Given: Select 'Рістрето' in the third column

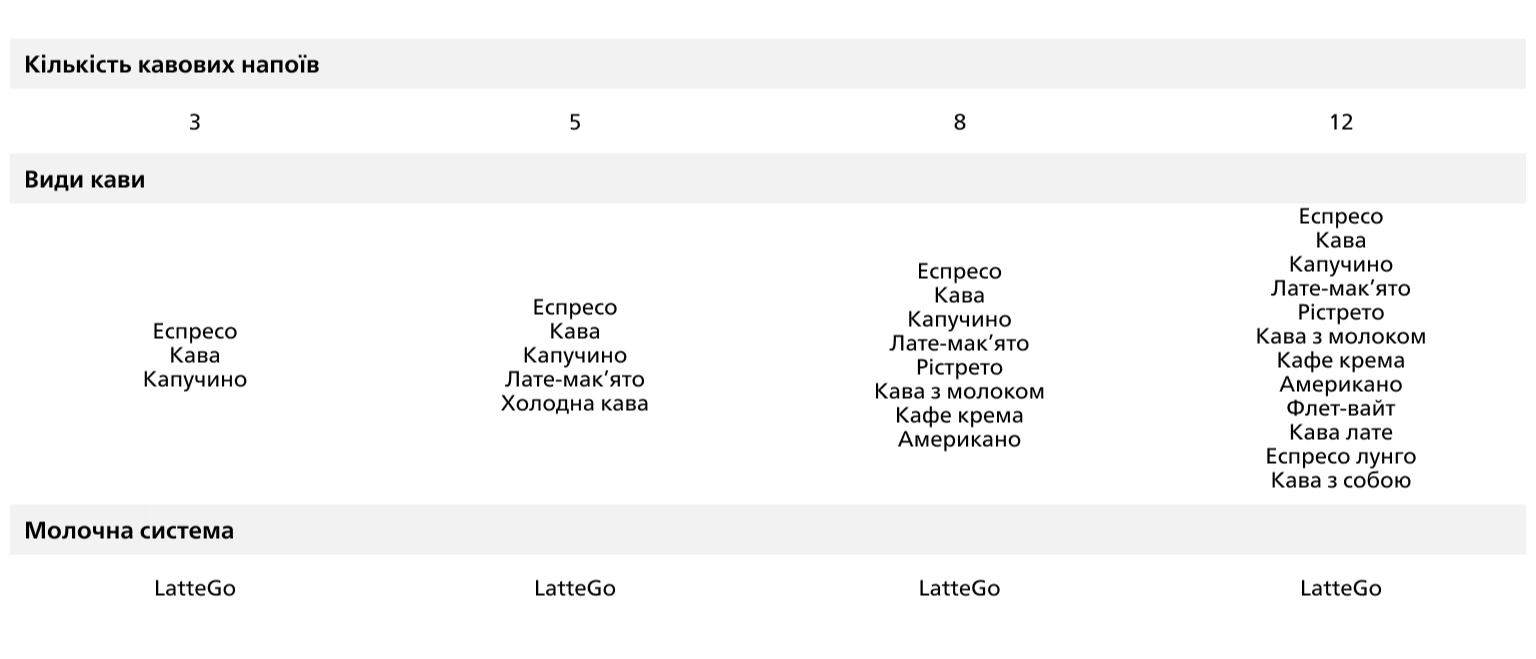Looking at the screenshot, I should click(960, 368).
